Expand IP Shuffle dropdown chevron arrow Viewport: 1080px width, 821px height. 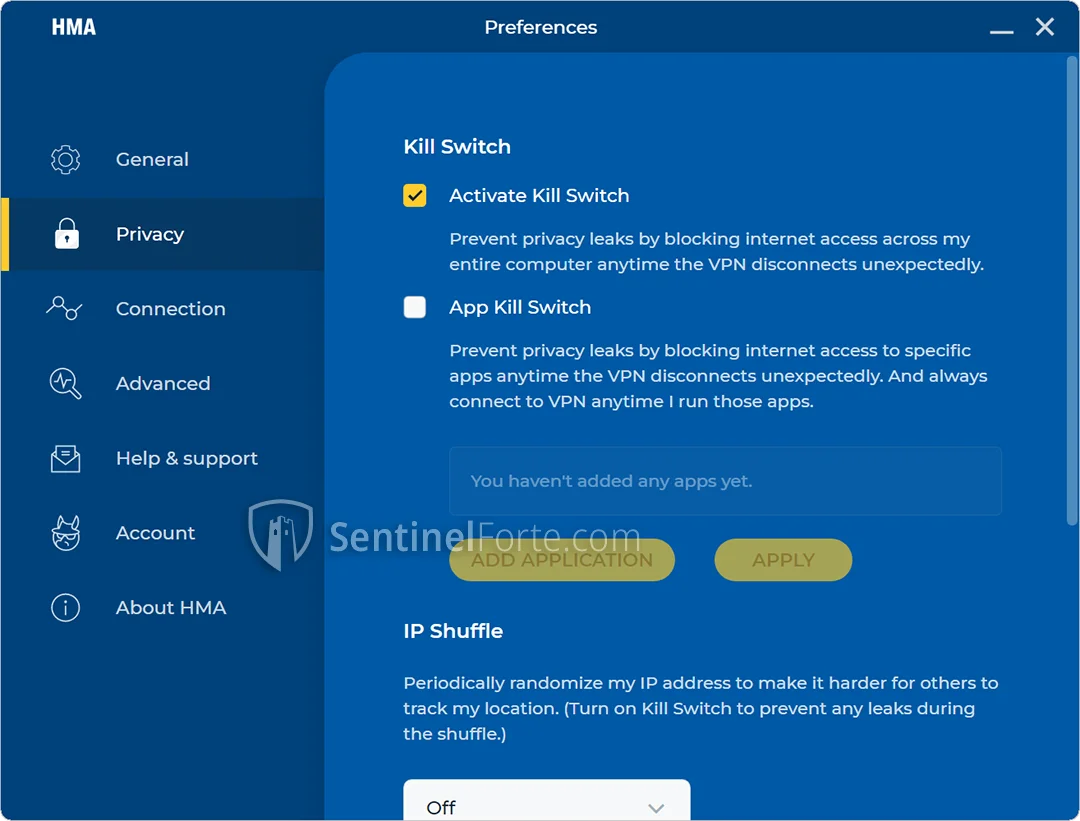656,807
